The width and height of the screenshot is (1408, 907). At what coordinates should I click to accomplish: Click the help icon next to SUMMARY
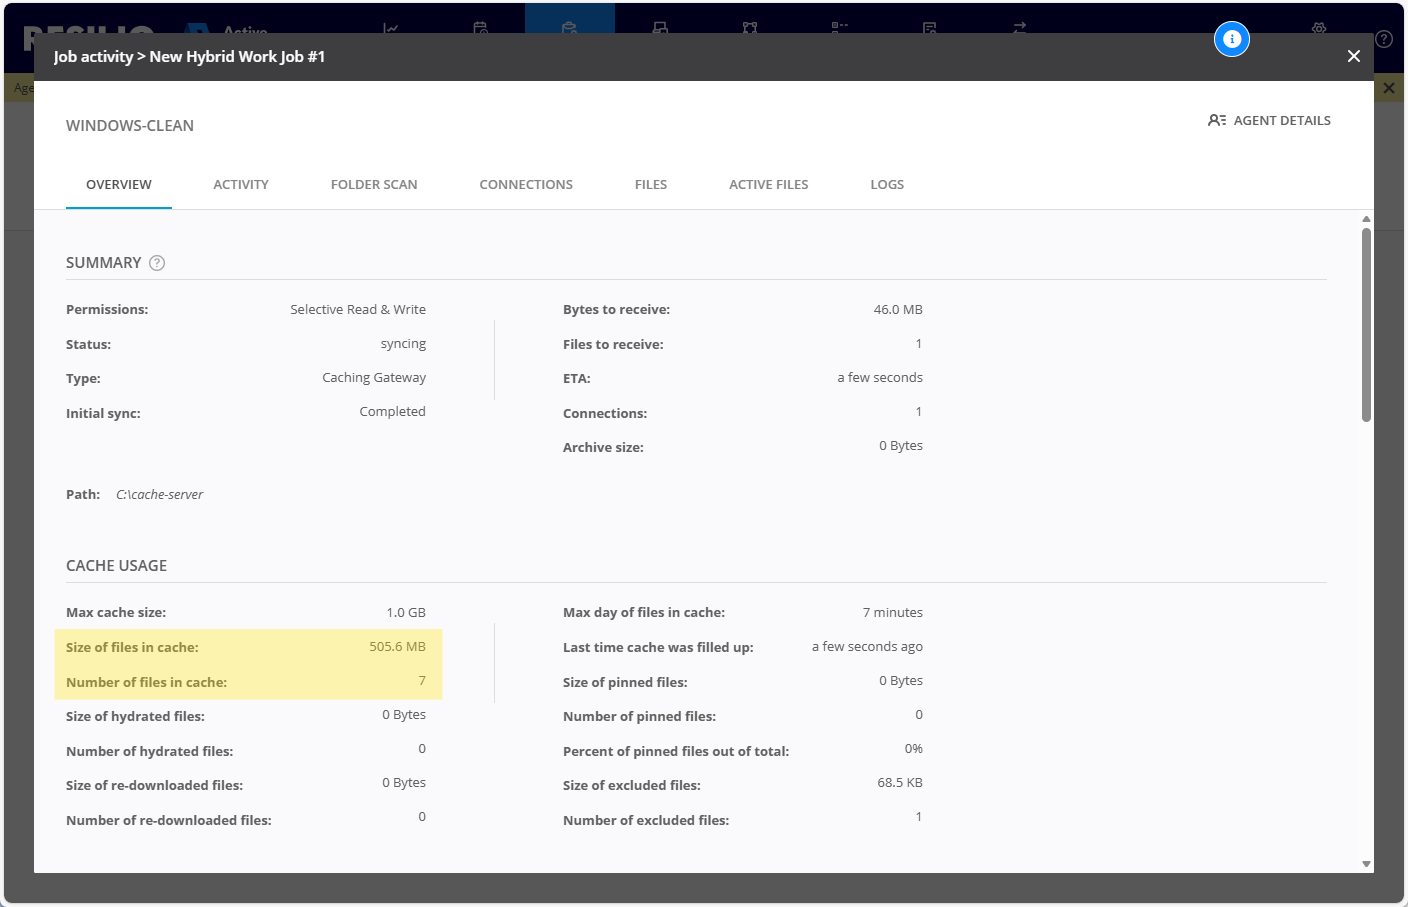coord(157,263)
